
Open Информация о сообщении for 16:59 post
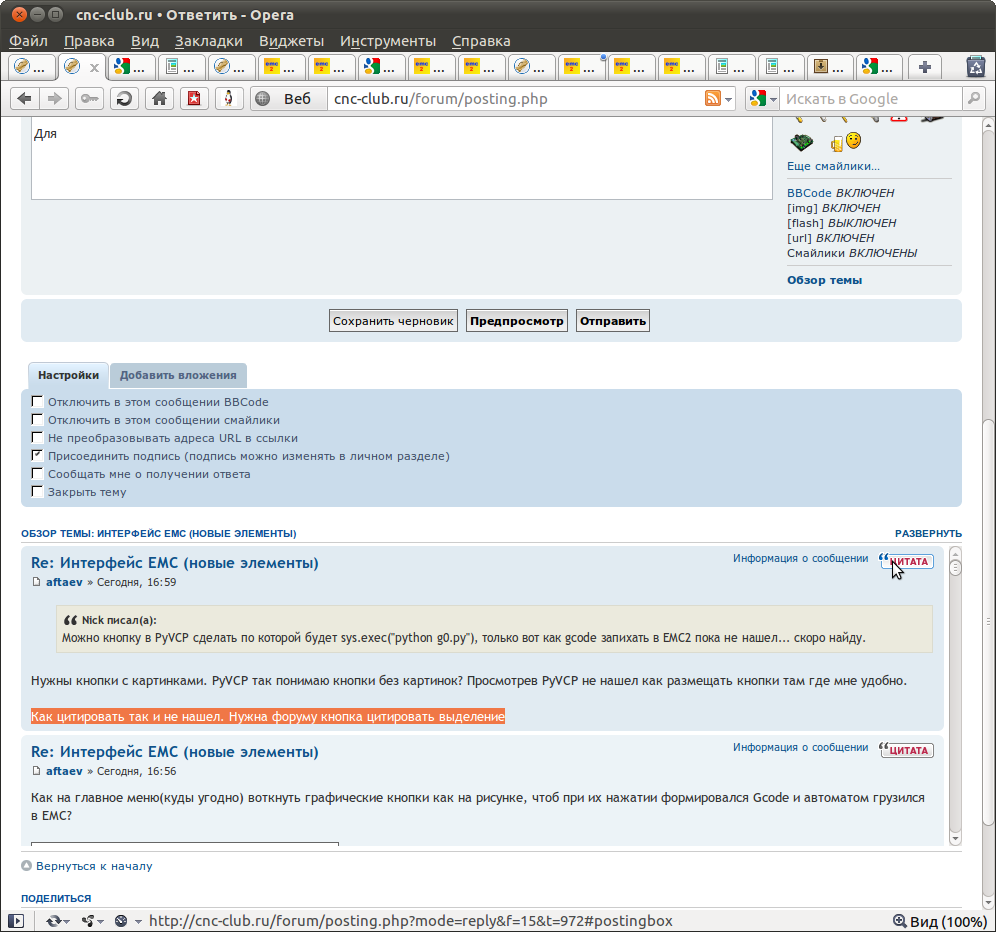tap(800, 558)
